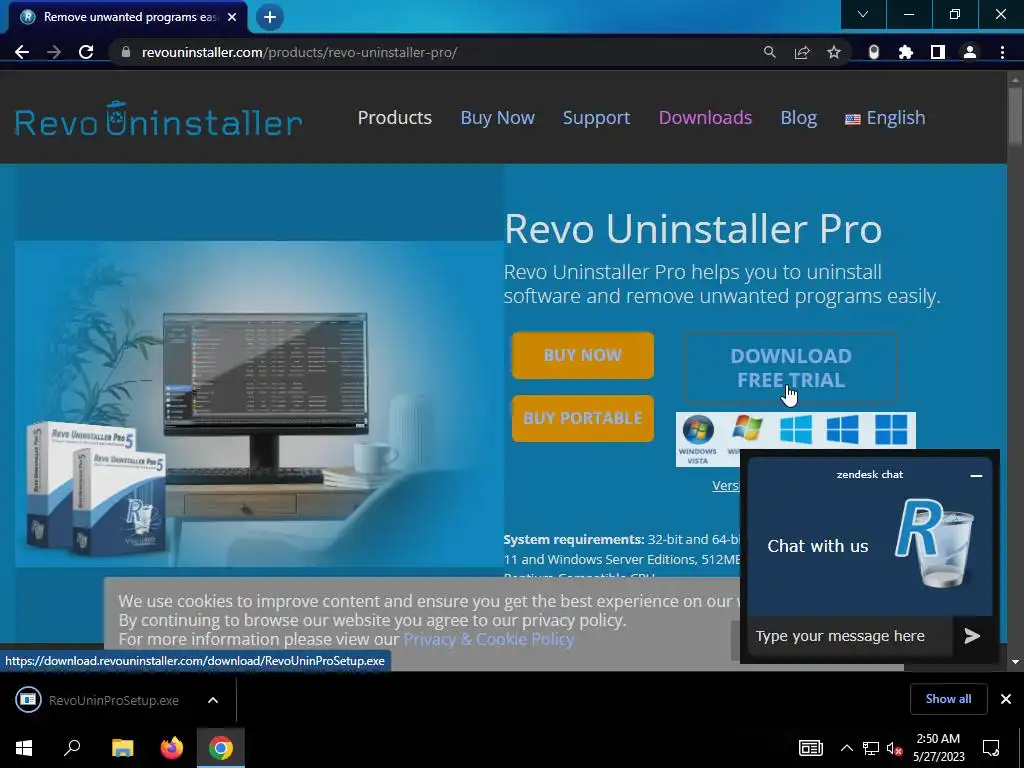
Task: Open a new tab with plus button
Action: point(270,17)
